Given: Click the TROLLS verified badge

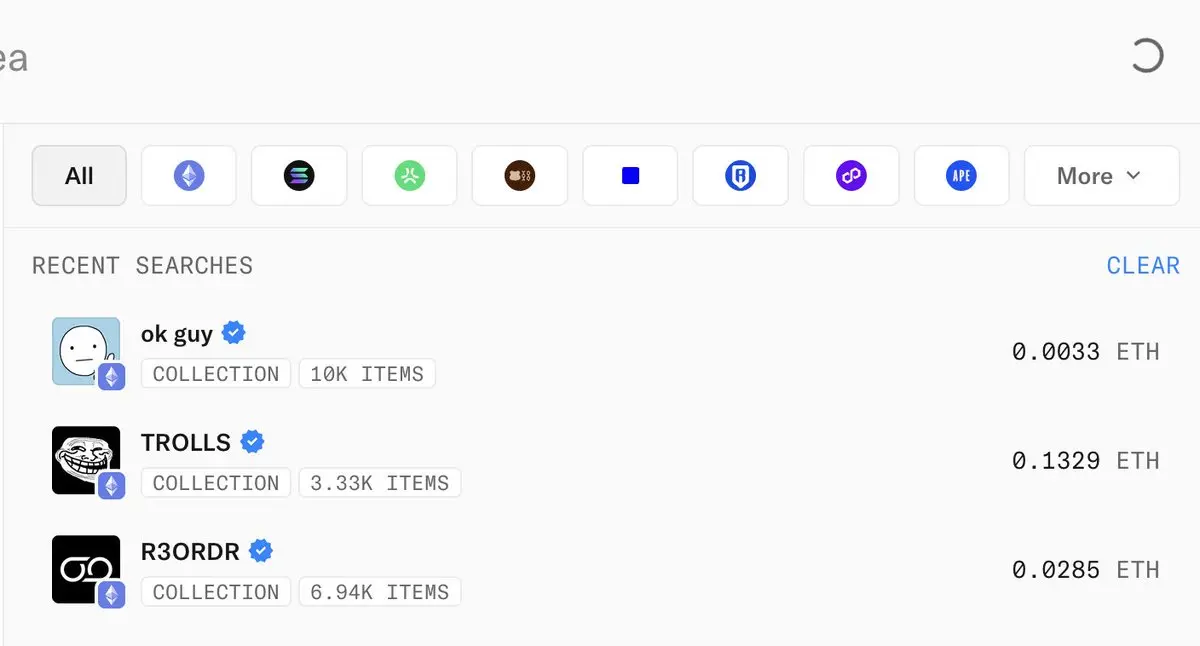Looking at the screenshot, I should (x=253, y=441).
